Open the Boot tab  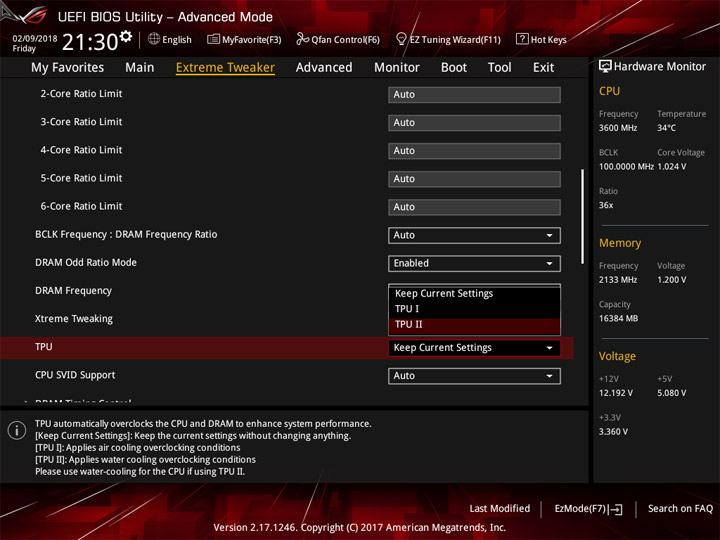click(x=454, y=68)
